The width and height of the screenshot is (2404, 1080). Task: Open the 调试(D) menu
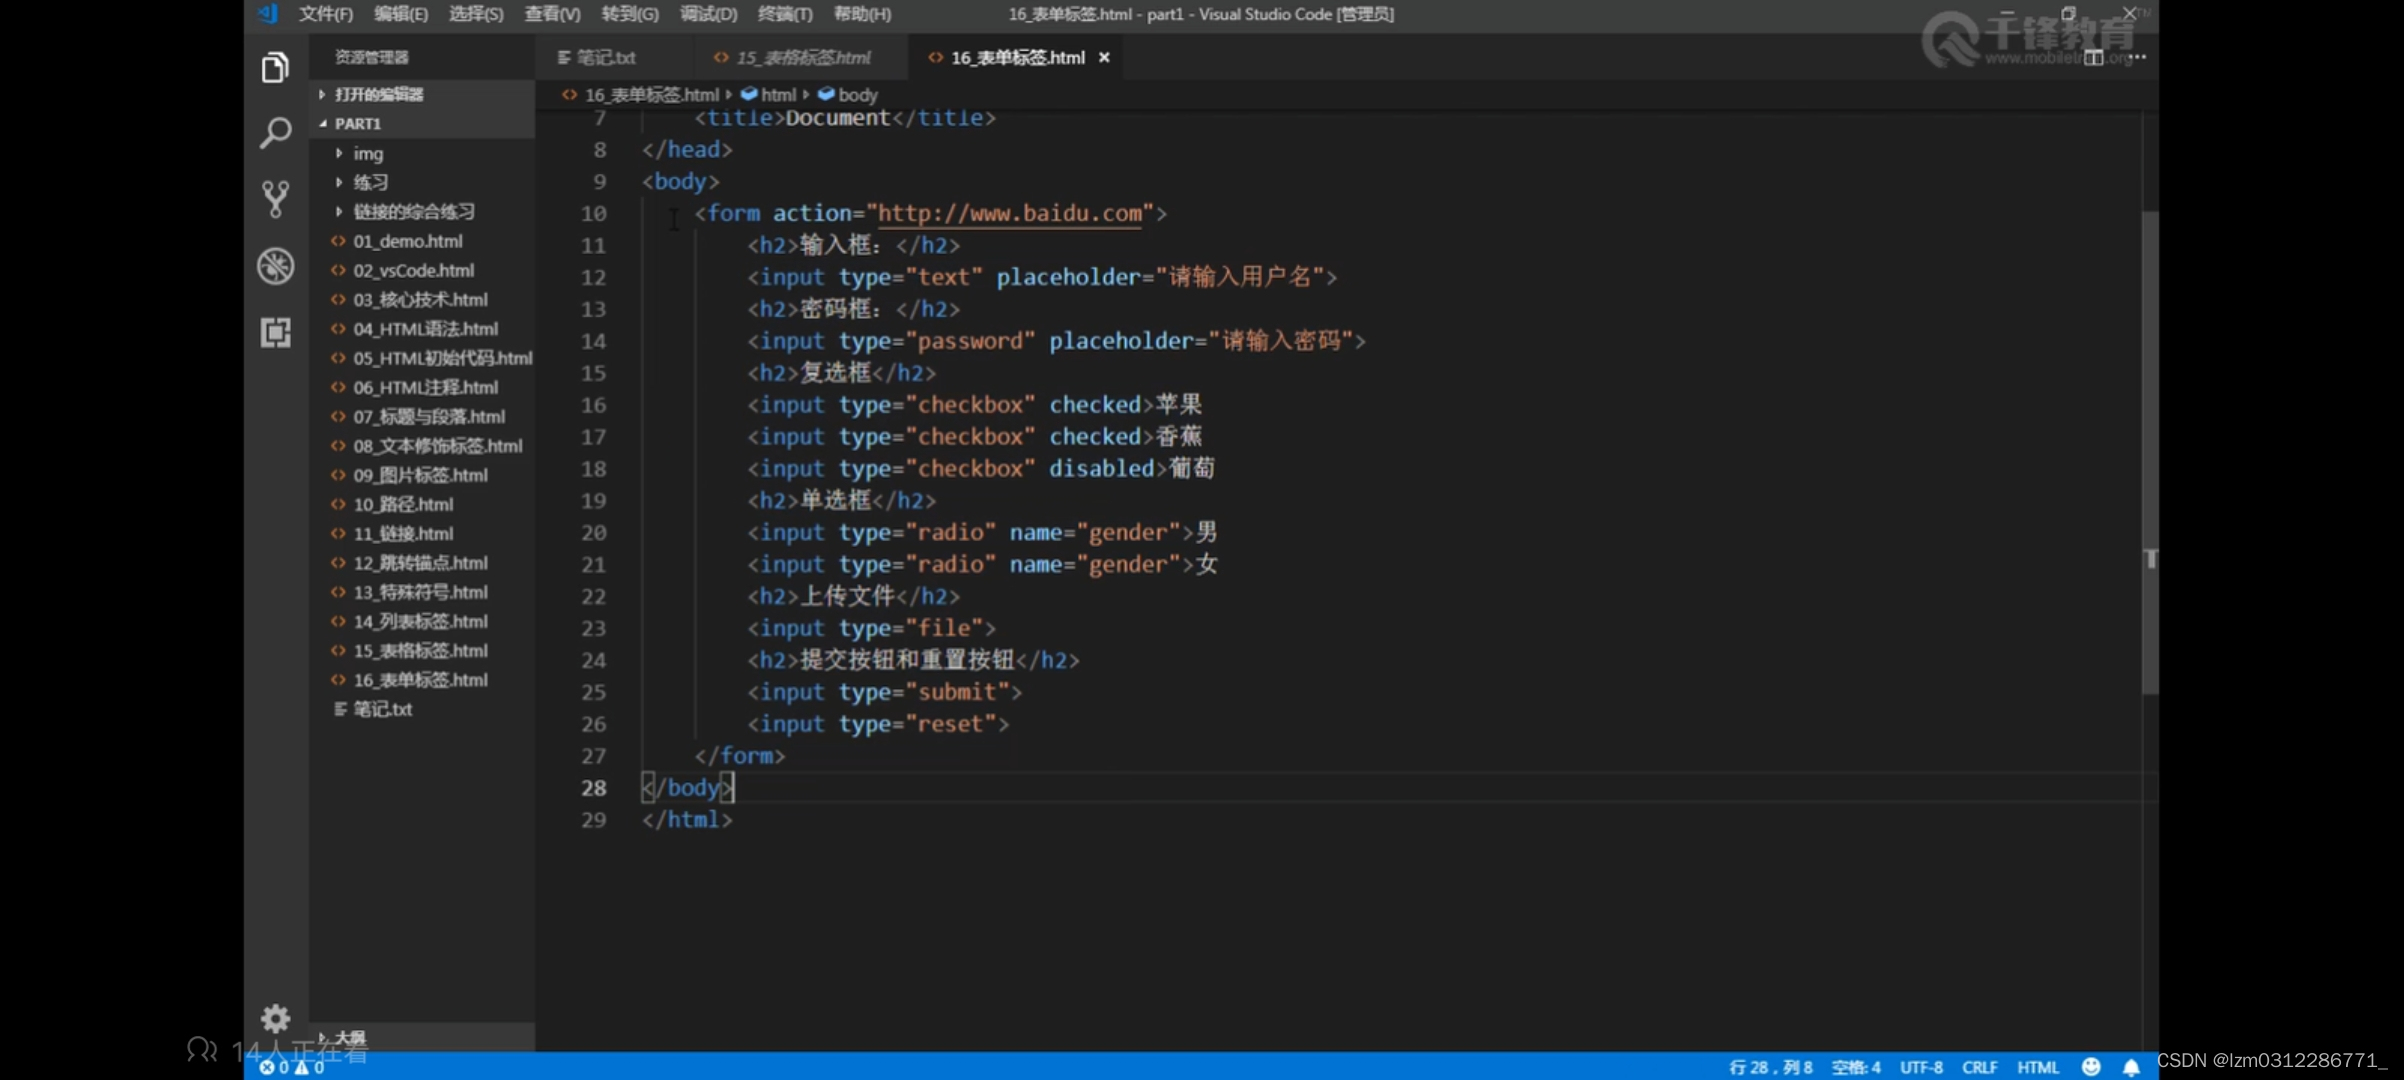click(x=708, y=14)
